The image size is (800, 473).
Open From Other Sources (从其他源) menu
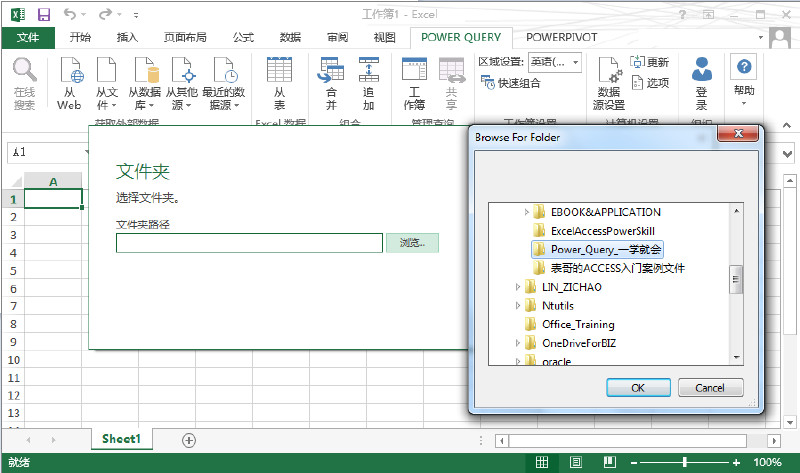point(182,84)
